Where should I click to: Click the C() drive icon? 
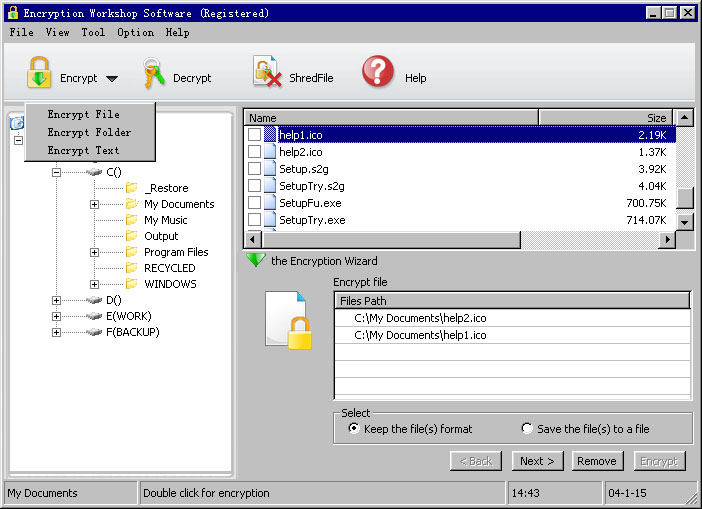[x=94, y=172]
